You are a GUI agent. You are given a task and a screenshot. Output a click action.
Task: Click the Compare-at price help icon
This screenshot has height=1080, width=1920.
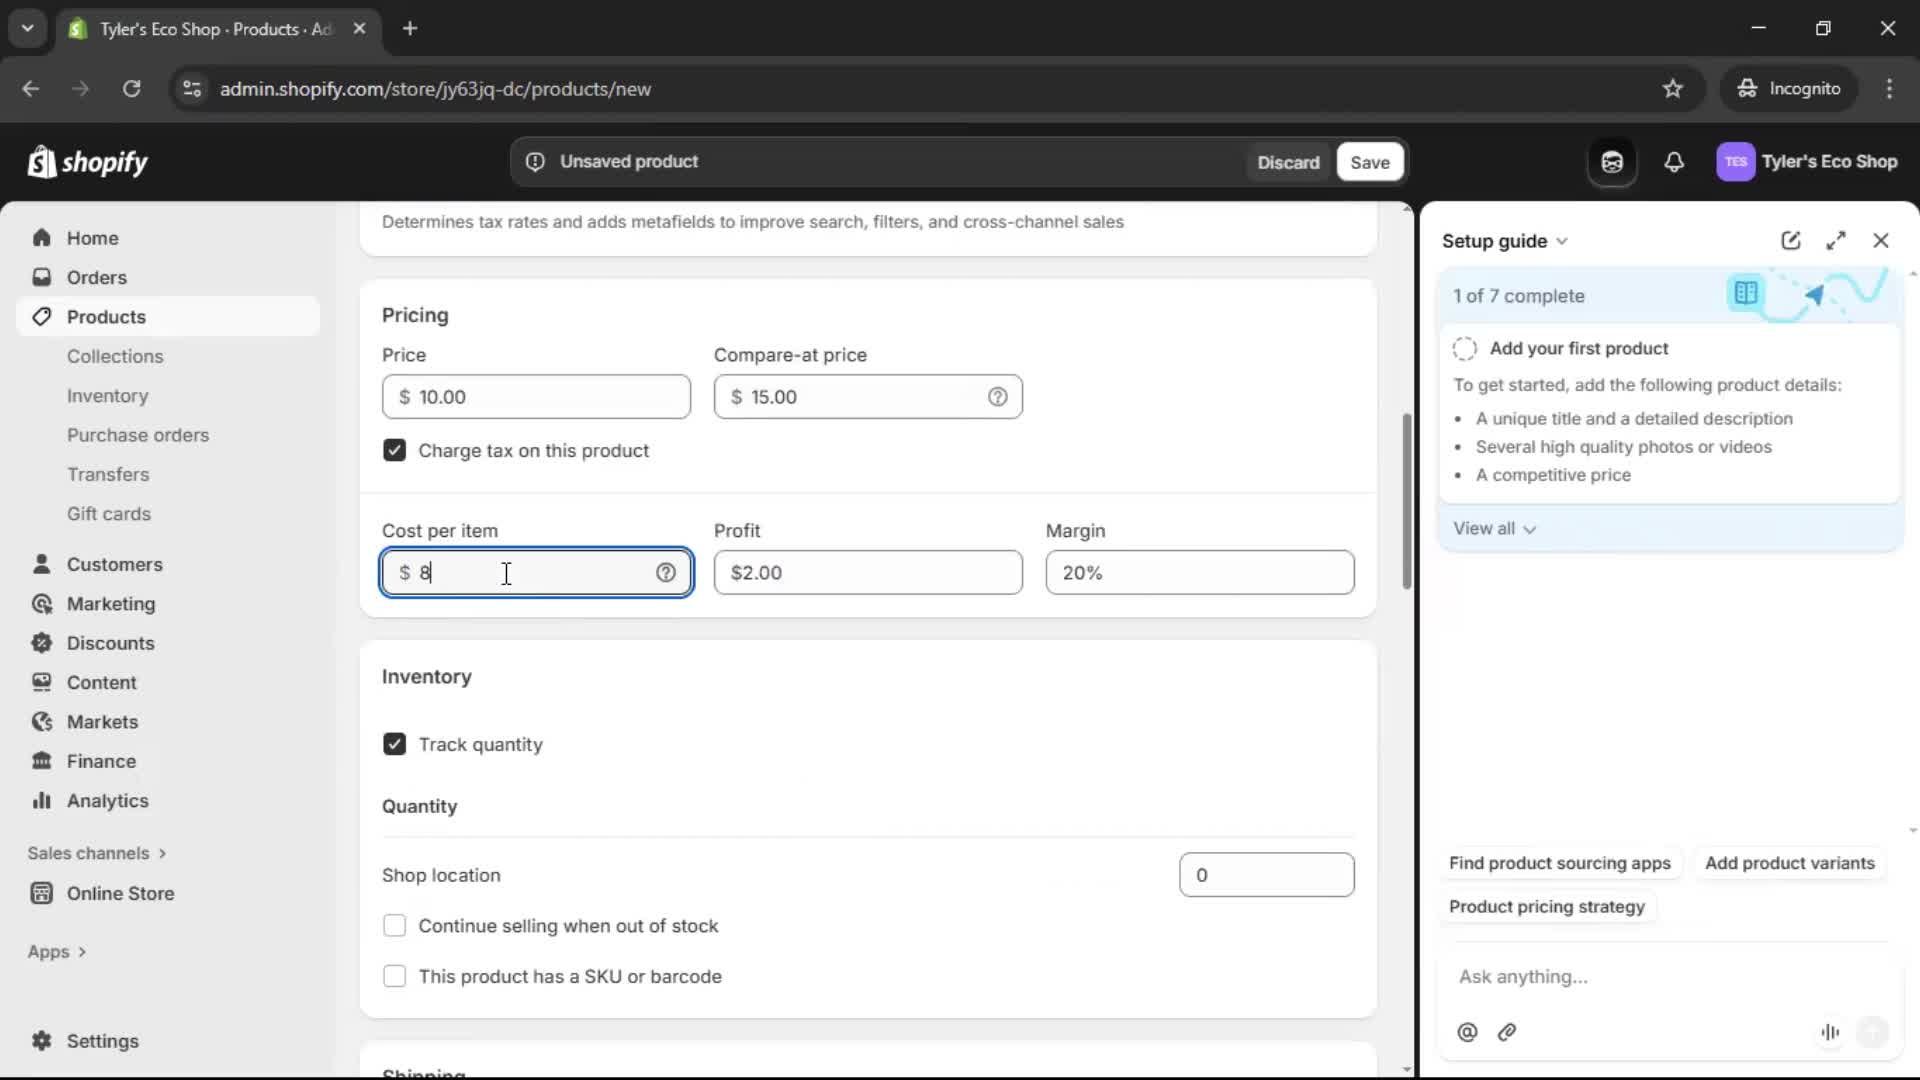(999, 396)
